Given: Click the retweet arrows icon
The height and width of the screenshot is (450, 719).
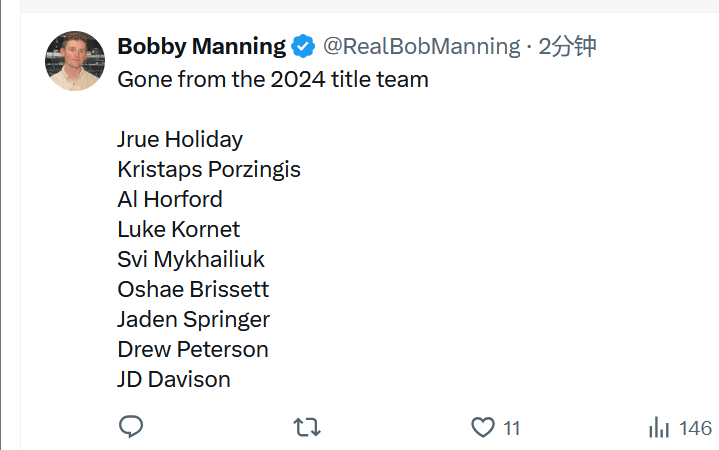Looking at the screenshot, I should [x=307, y=427].
